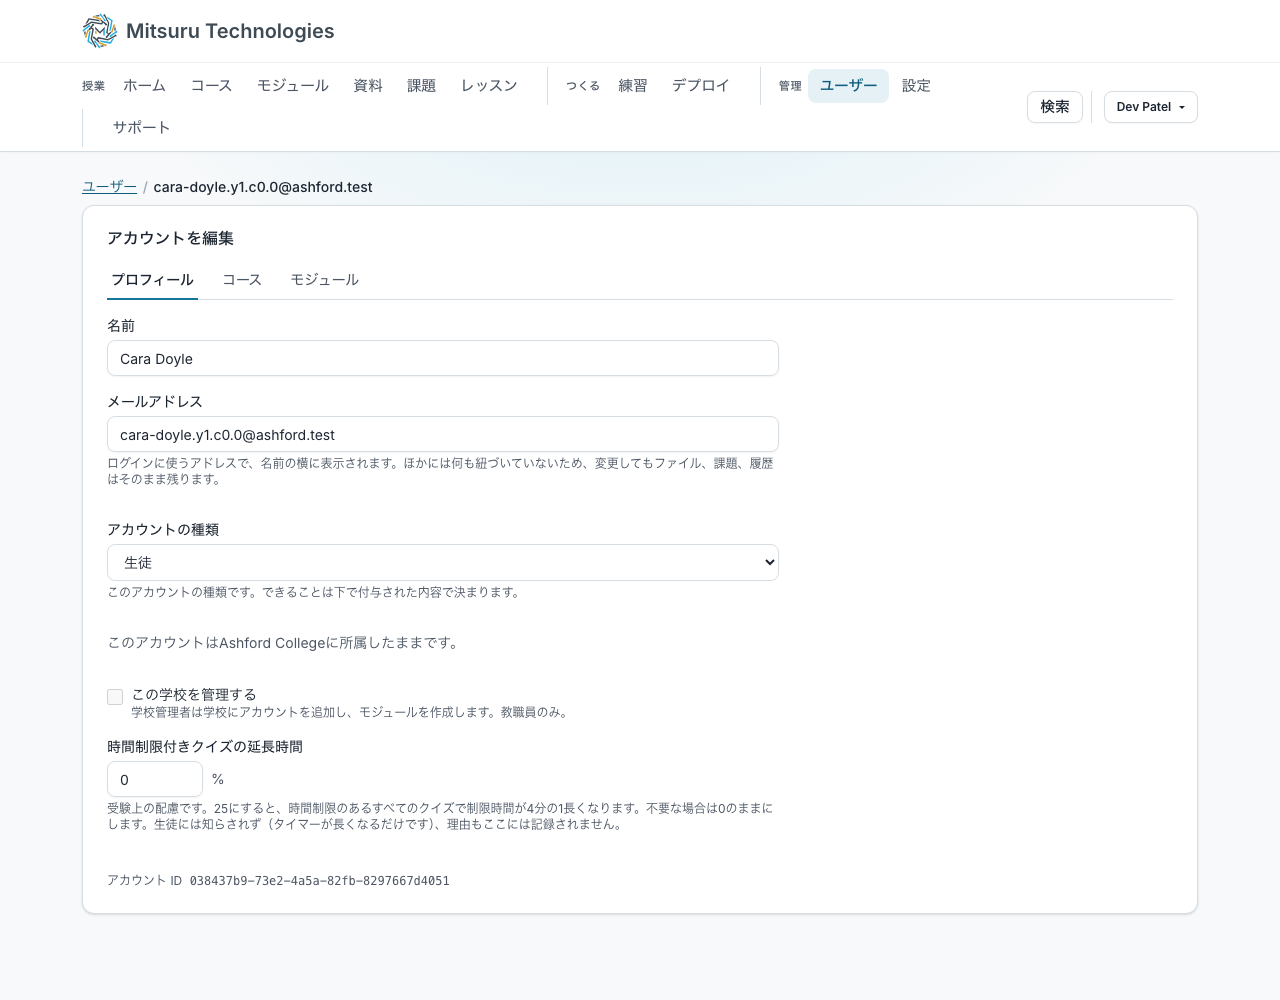Open the アカウントの種類 dropdown showing 生徒

(443, 562)
